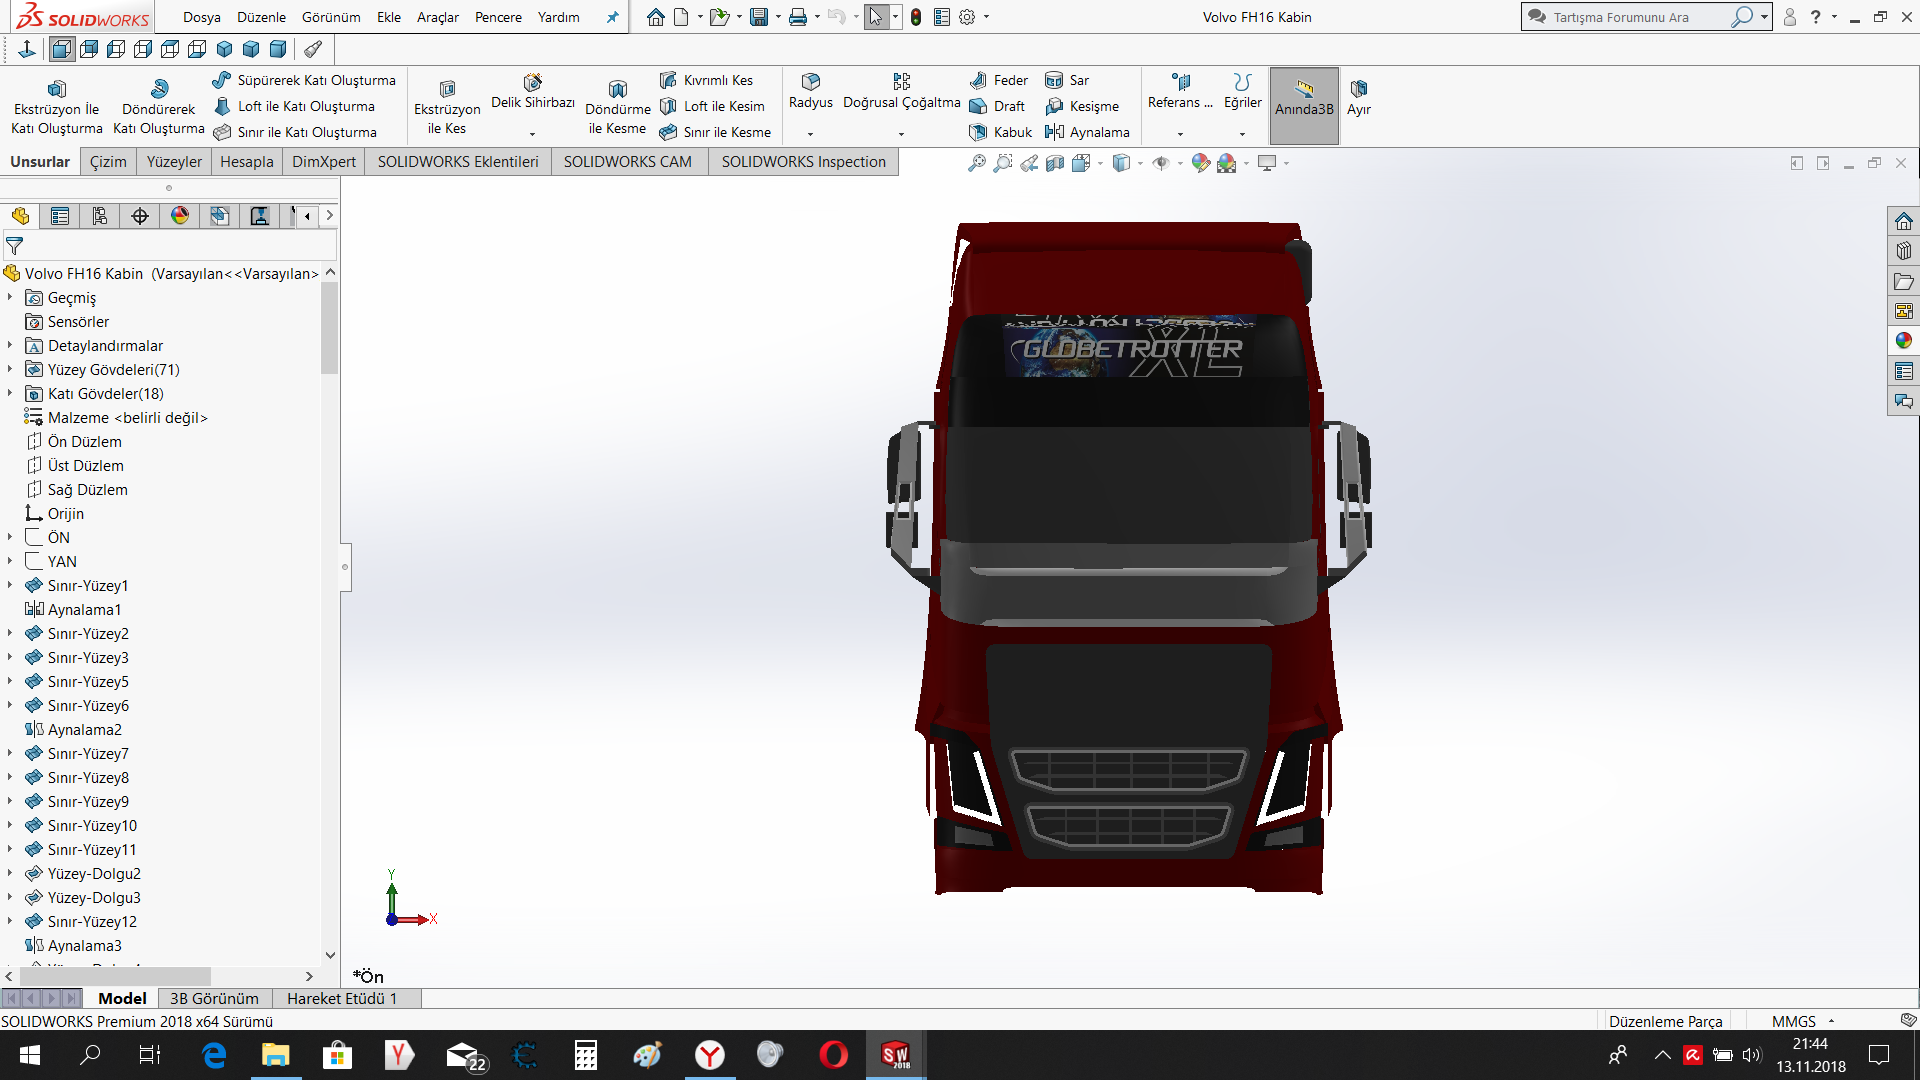Expand the Sınır-Yüzey1 feature
The image size is (1920, 1080).
pos(10,586)
